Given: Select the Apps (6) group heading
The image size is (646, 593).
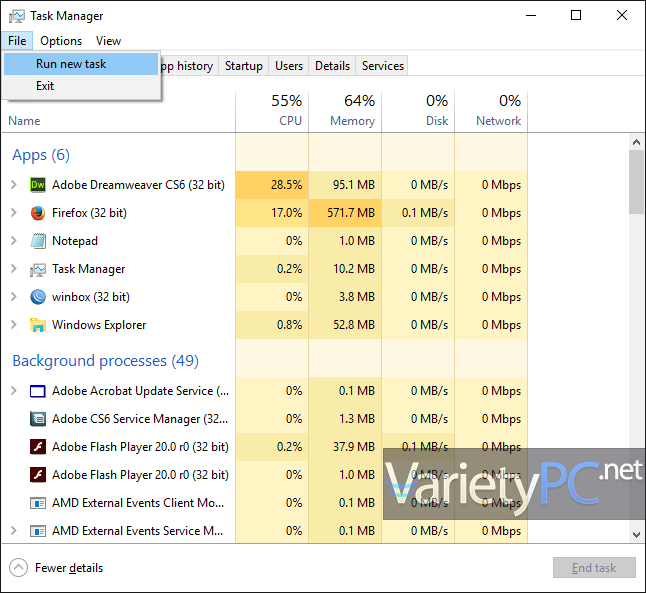Looking at the screenshot, I should 41,155.
